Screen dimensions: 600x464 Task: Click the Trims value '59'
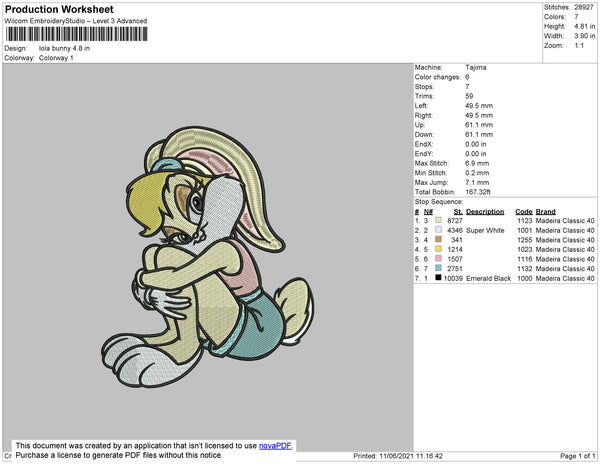click(x=469, y=96)
